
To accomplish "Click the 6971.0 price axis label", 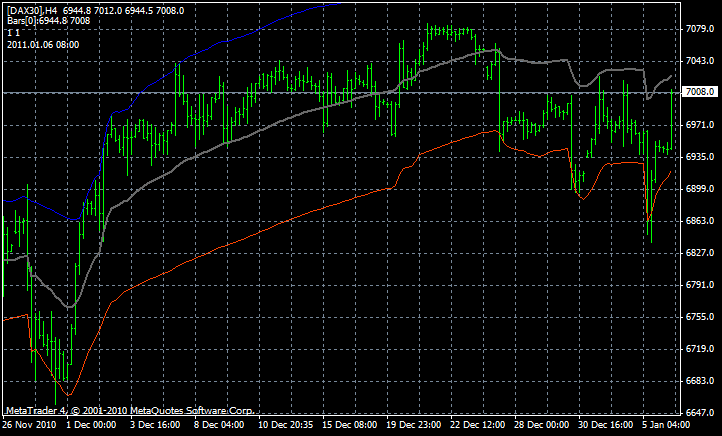I will pyautogui.click(x=700, y=125).
